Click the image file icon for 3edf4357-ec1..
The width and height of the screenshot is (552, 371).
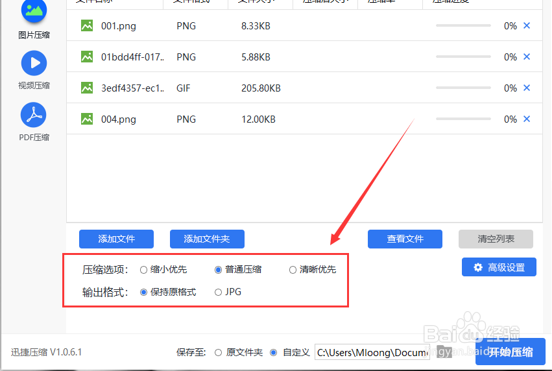click(x=87, y=88)
